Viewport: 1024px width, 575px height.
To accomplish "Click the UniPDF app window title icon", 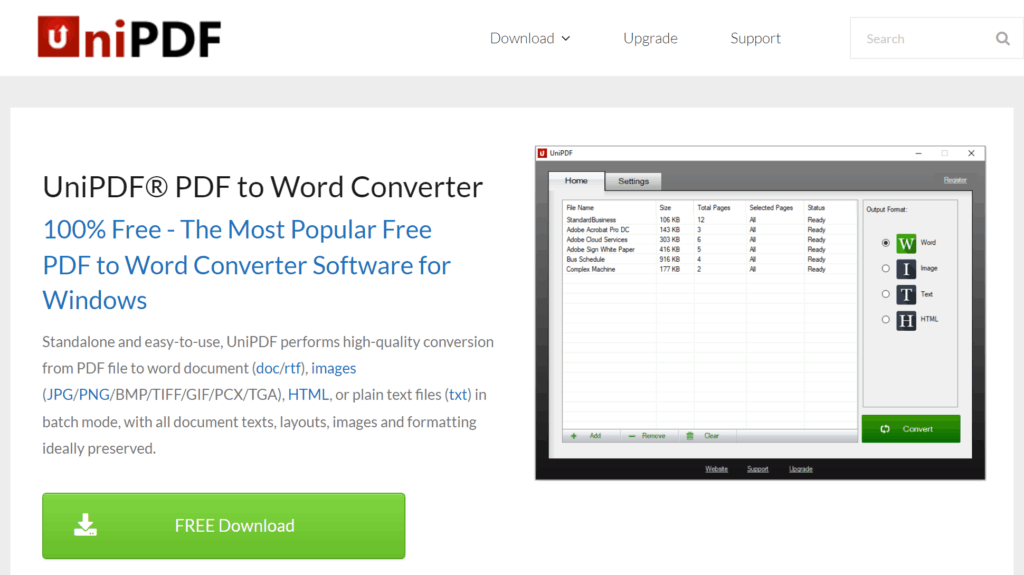I will click(542, 153).
